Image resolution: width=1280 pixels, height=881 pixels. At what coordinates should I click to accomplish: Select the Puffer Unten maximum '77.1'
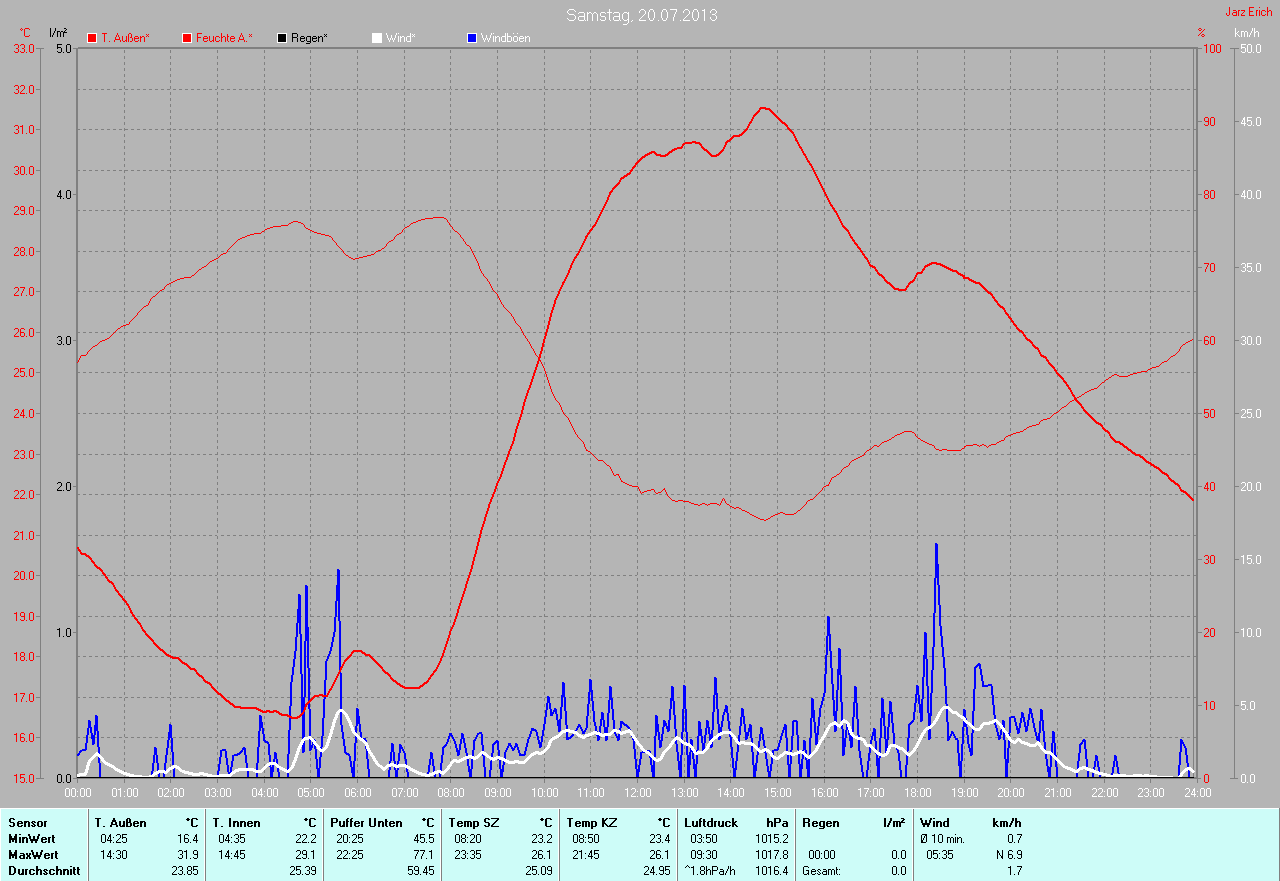(424, 855)
